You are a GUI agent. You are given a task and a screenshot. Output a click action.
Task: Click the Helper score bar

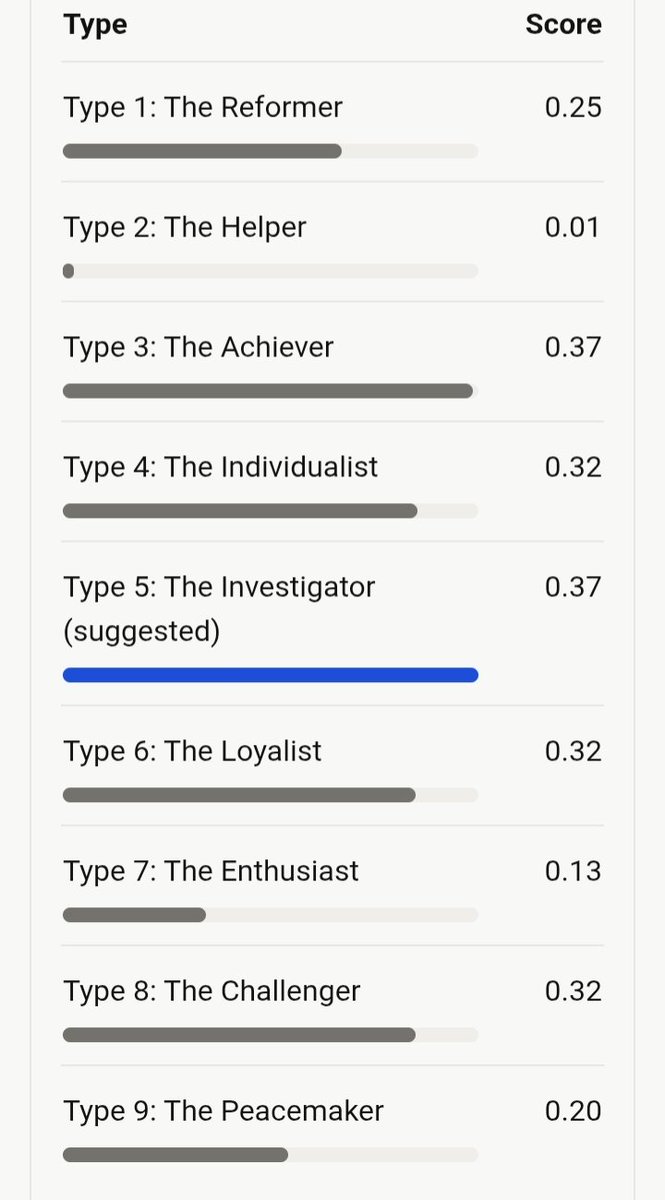coord(270,271)
